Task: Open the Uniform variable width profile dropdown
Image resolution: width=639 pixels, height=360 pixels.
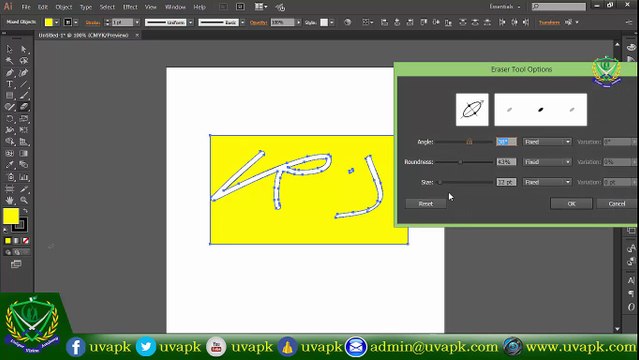Action: [x=190, y=22]
